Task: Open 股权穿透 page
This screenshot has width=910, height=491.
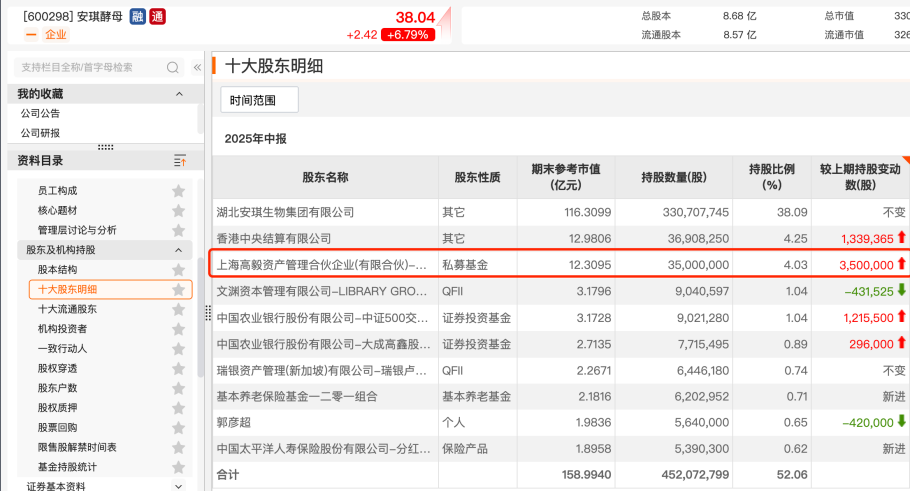Action: coord(57,368)
